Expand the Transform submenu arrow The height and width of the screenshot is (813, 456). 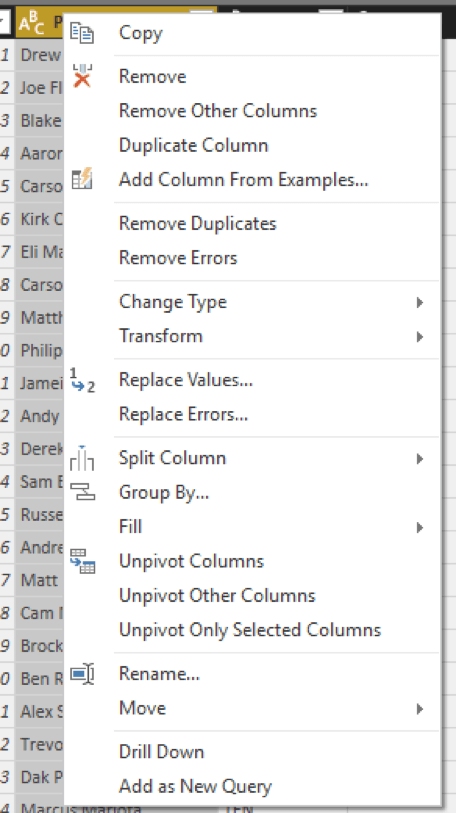coord(420,337)
